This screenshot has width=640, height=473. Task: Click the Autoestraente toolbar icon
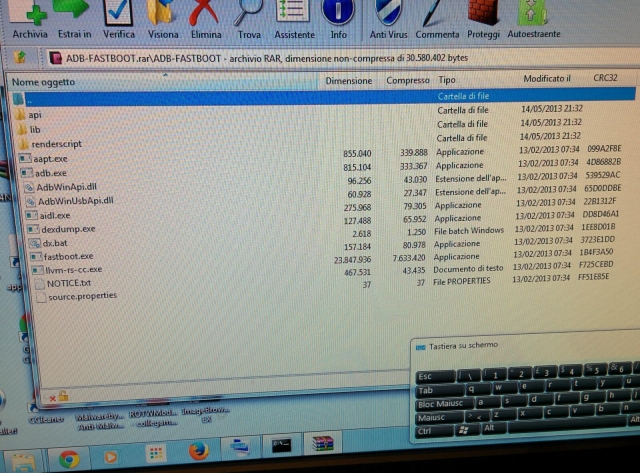click(x=533, y=18)
